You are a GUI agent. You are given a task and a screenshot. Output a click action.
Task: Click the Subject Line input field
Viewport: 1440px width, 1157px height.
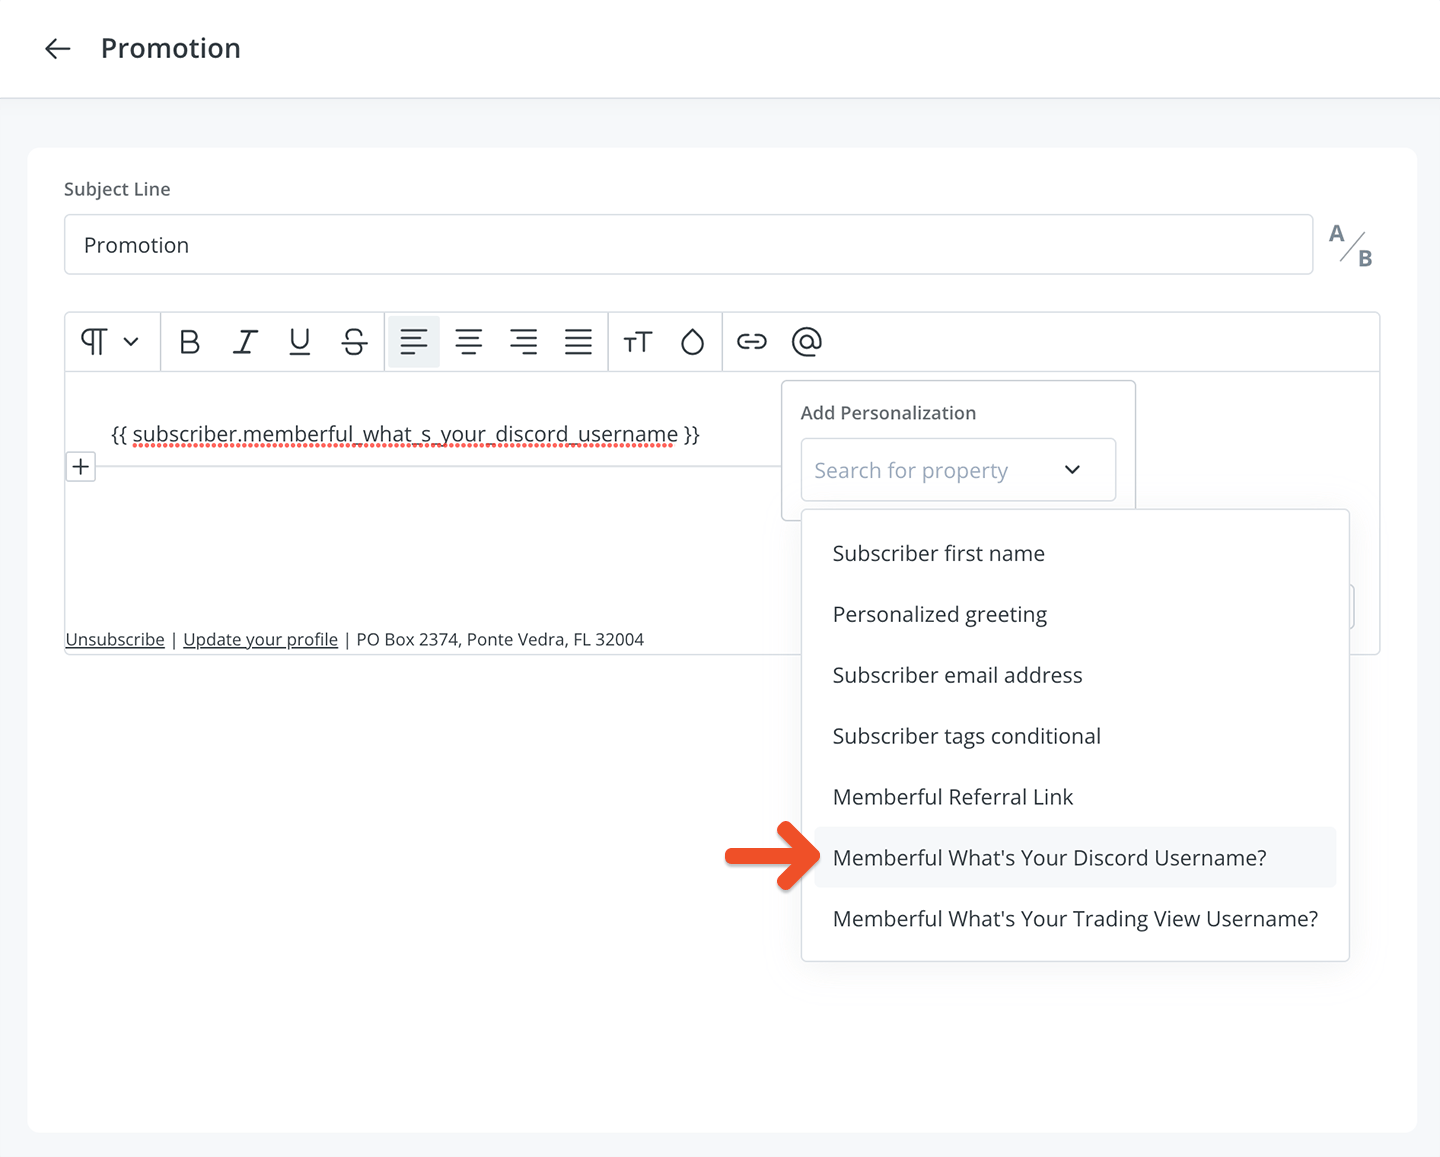click(688, 245)
